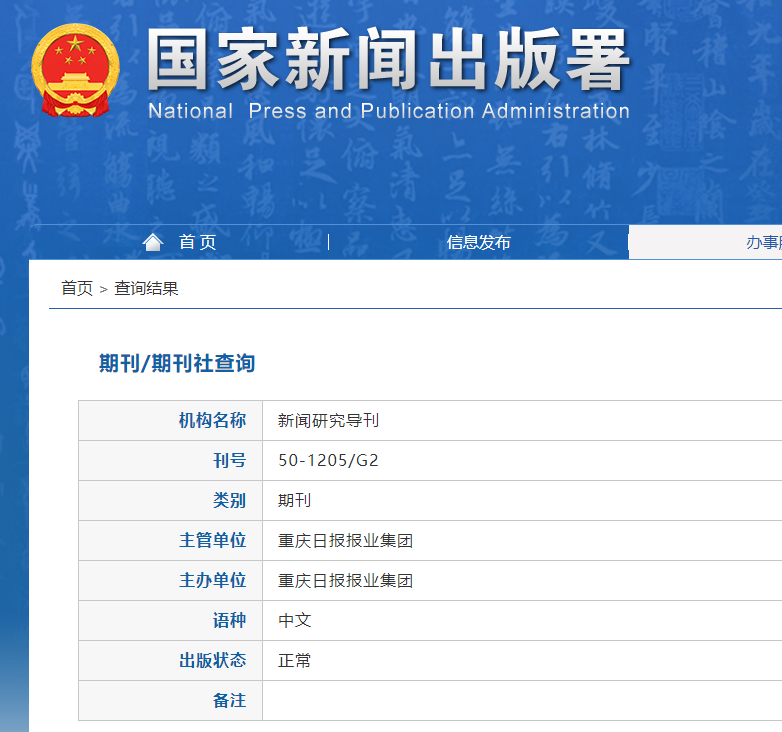This screenshot has height=732, width=782.
Task: Click the 出版状态 value 正常
Action: 295,661
